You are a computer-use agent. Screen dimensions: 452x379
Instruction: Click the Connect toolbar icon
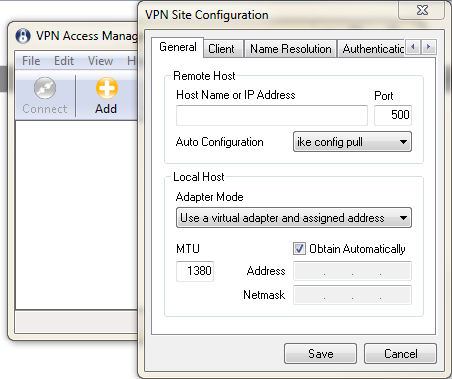point(45,88)
